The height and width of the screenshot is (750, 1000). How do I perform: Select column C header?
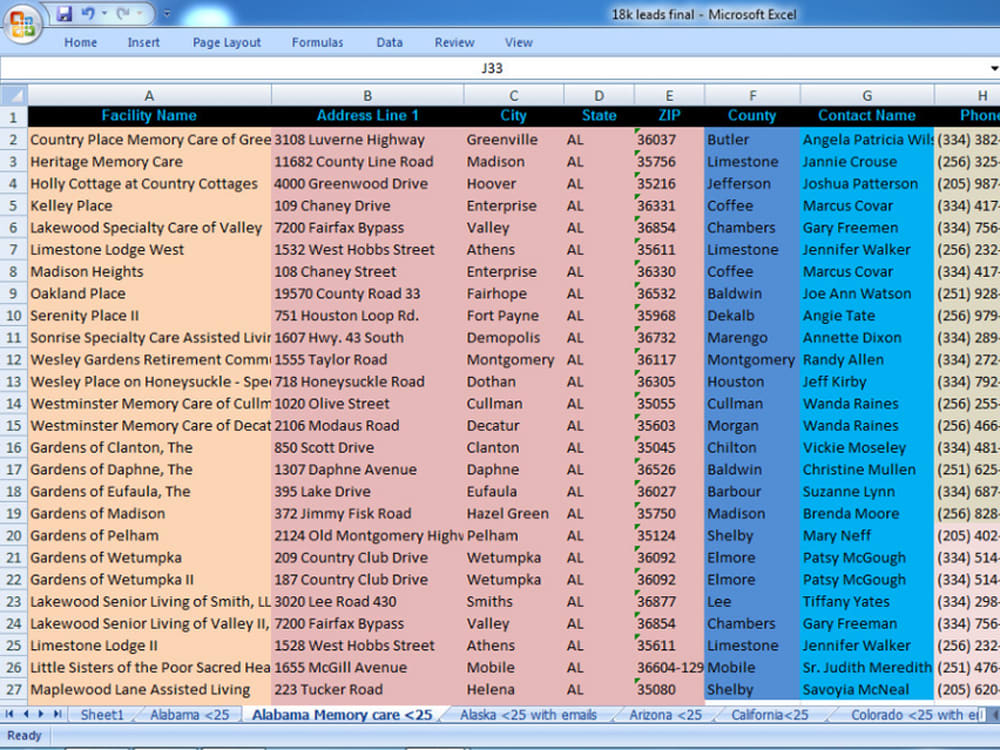pyautogui.click(x=513, y=96)
